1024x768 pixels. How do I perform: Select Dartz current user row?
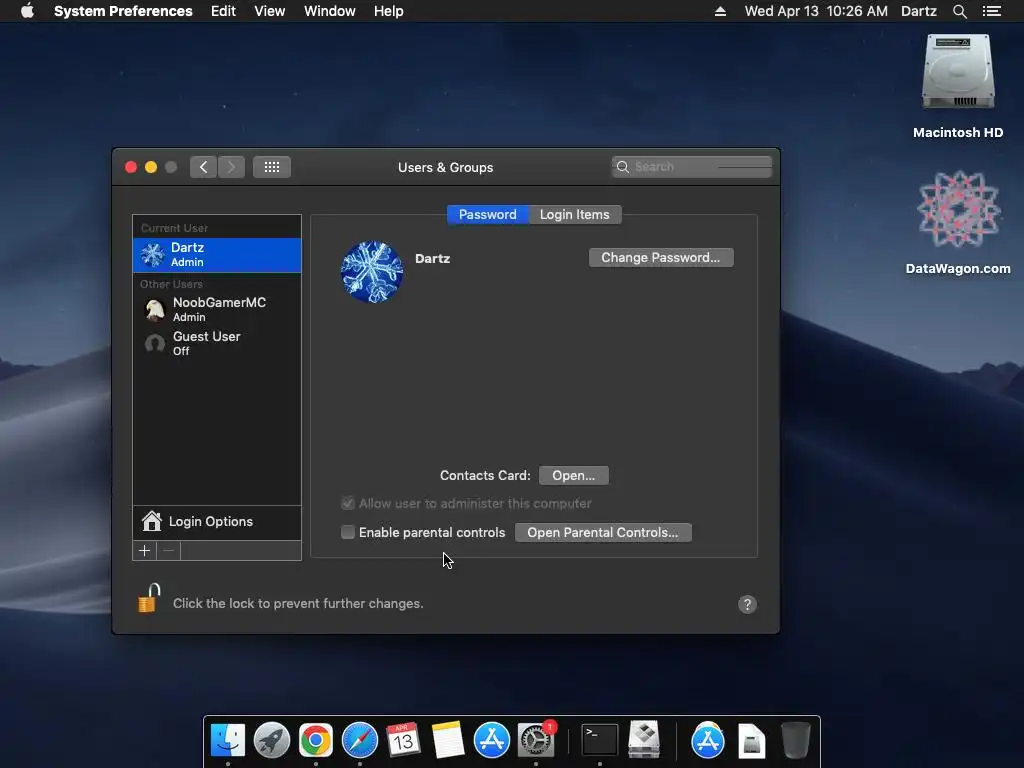217,255
